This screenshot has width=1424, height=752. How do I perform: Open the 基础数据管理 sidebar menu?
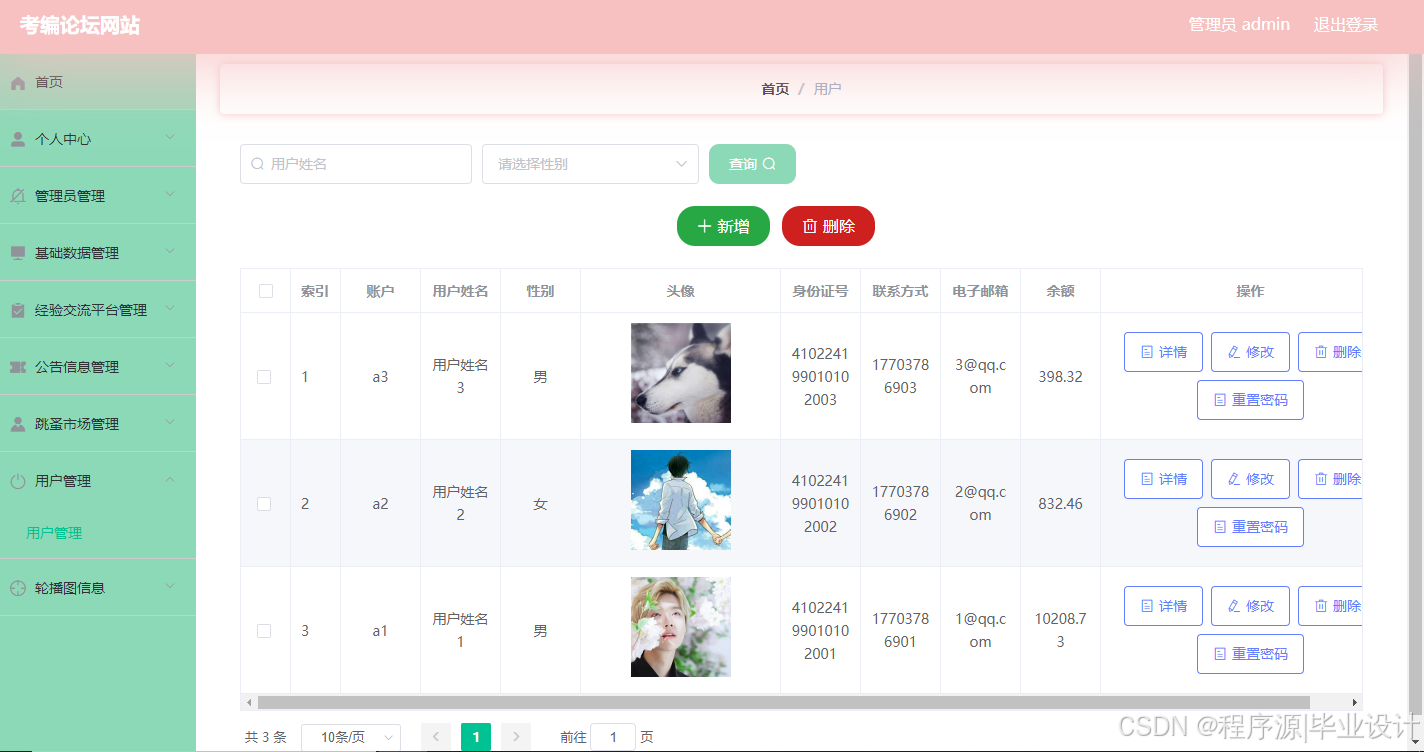98,253
